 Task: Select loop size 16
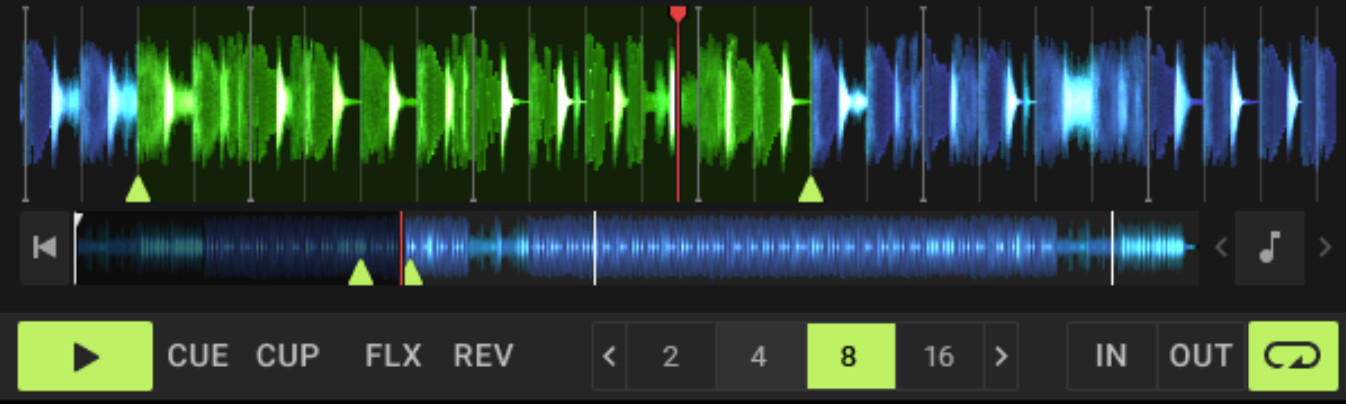[940, 356]
